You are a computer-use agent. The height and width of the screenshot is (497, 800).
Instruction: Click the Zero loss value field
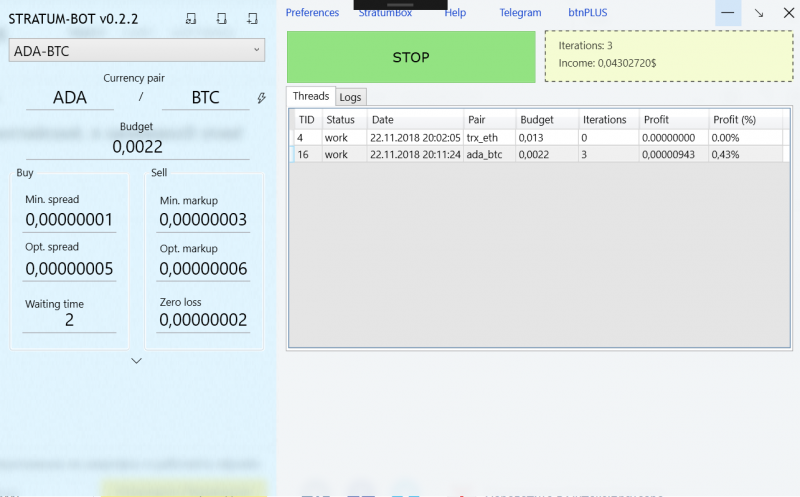(x=203, y=320)
